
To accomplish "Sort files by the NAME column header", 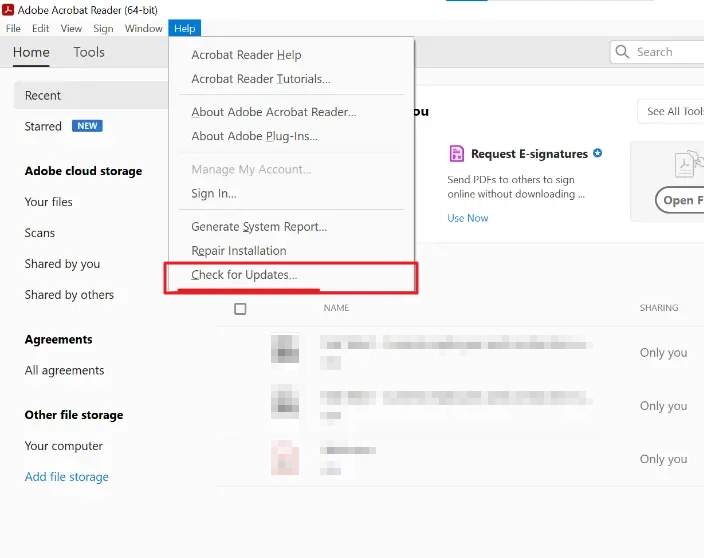I will point(336,308).
